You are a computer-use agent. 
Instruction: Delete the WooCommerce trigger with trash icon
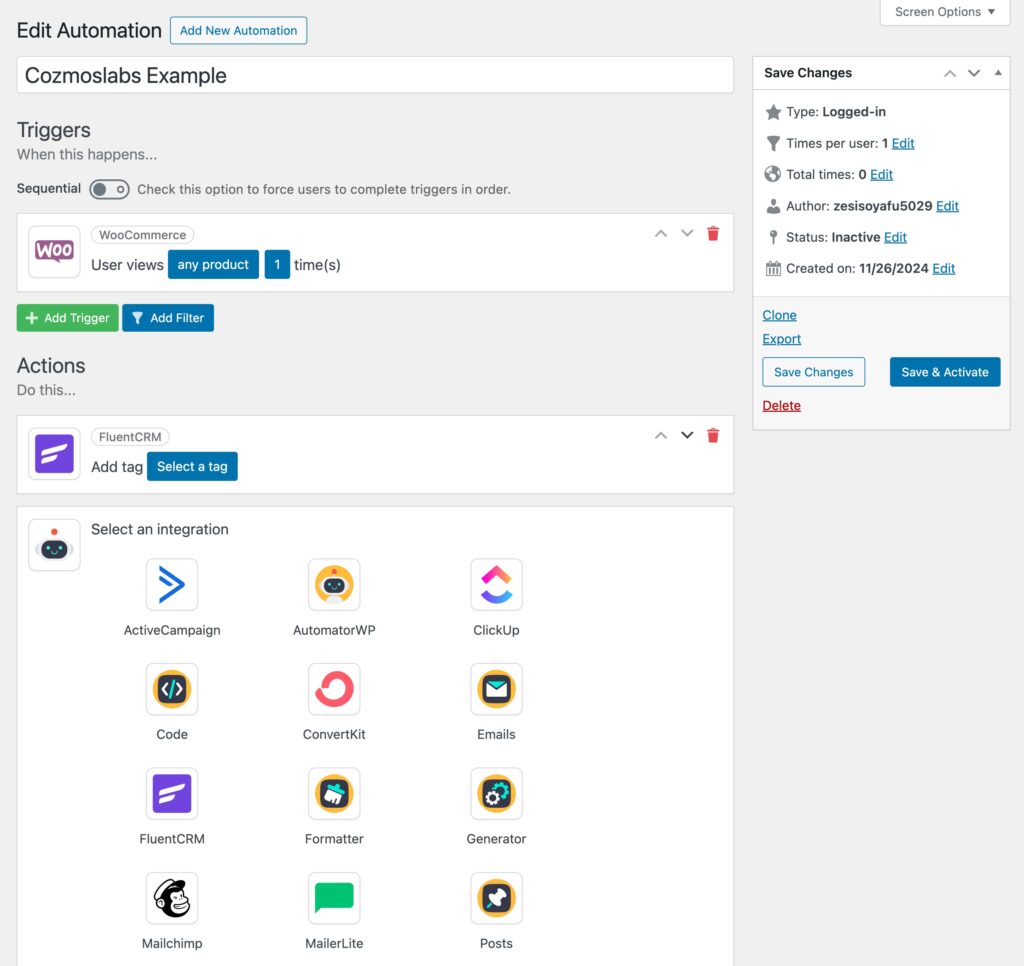pos(713,234)
